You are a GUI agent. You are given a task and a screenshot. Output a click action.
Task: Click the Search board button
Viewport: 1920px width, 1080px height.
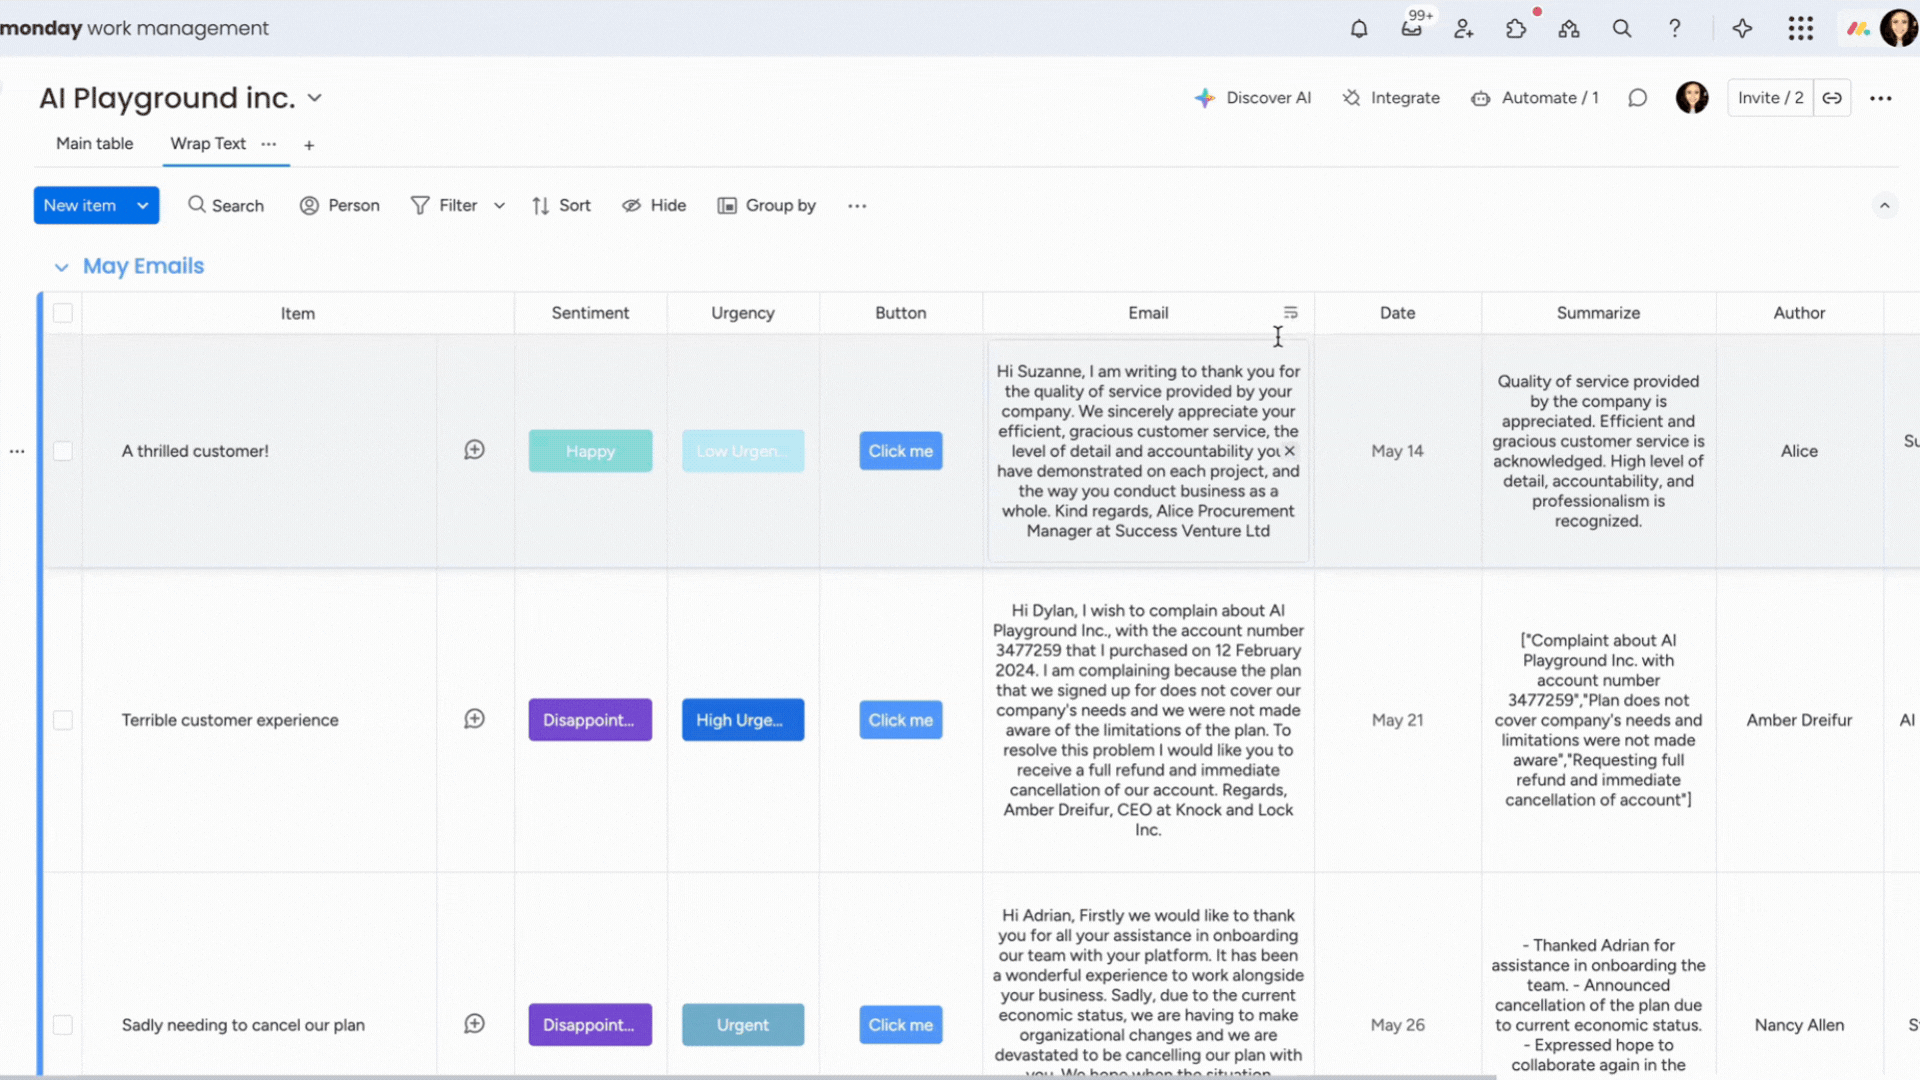click(x=226, y=205)
